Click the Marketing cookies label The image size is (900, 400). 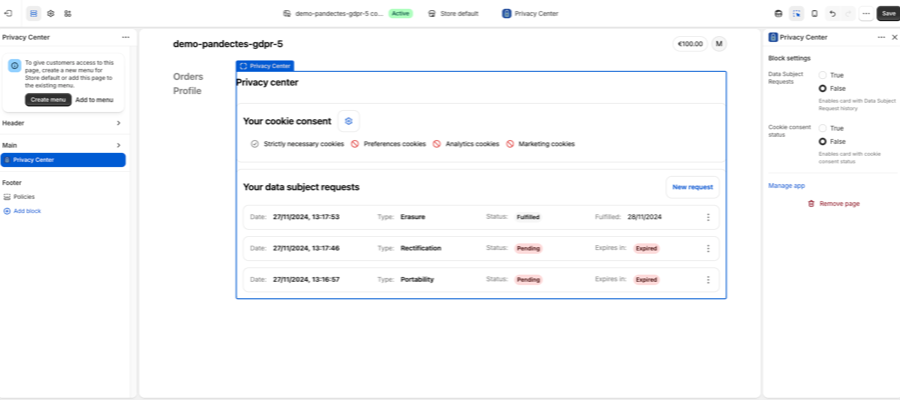[546, 144]
